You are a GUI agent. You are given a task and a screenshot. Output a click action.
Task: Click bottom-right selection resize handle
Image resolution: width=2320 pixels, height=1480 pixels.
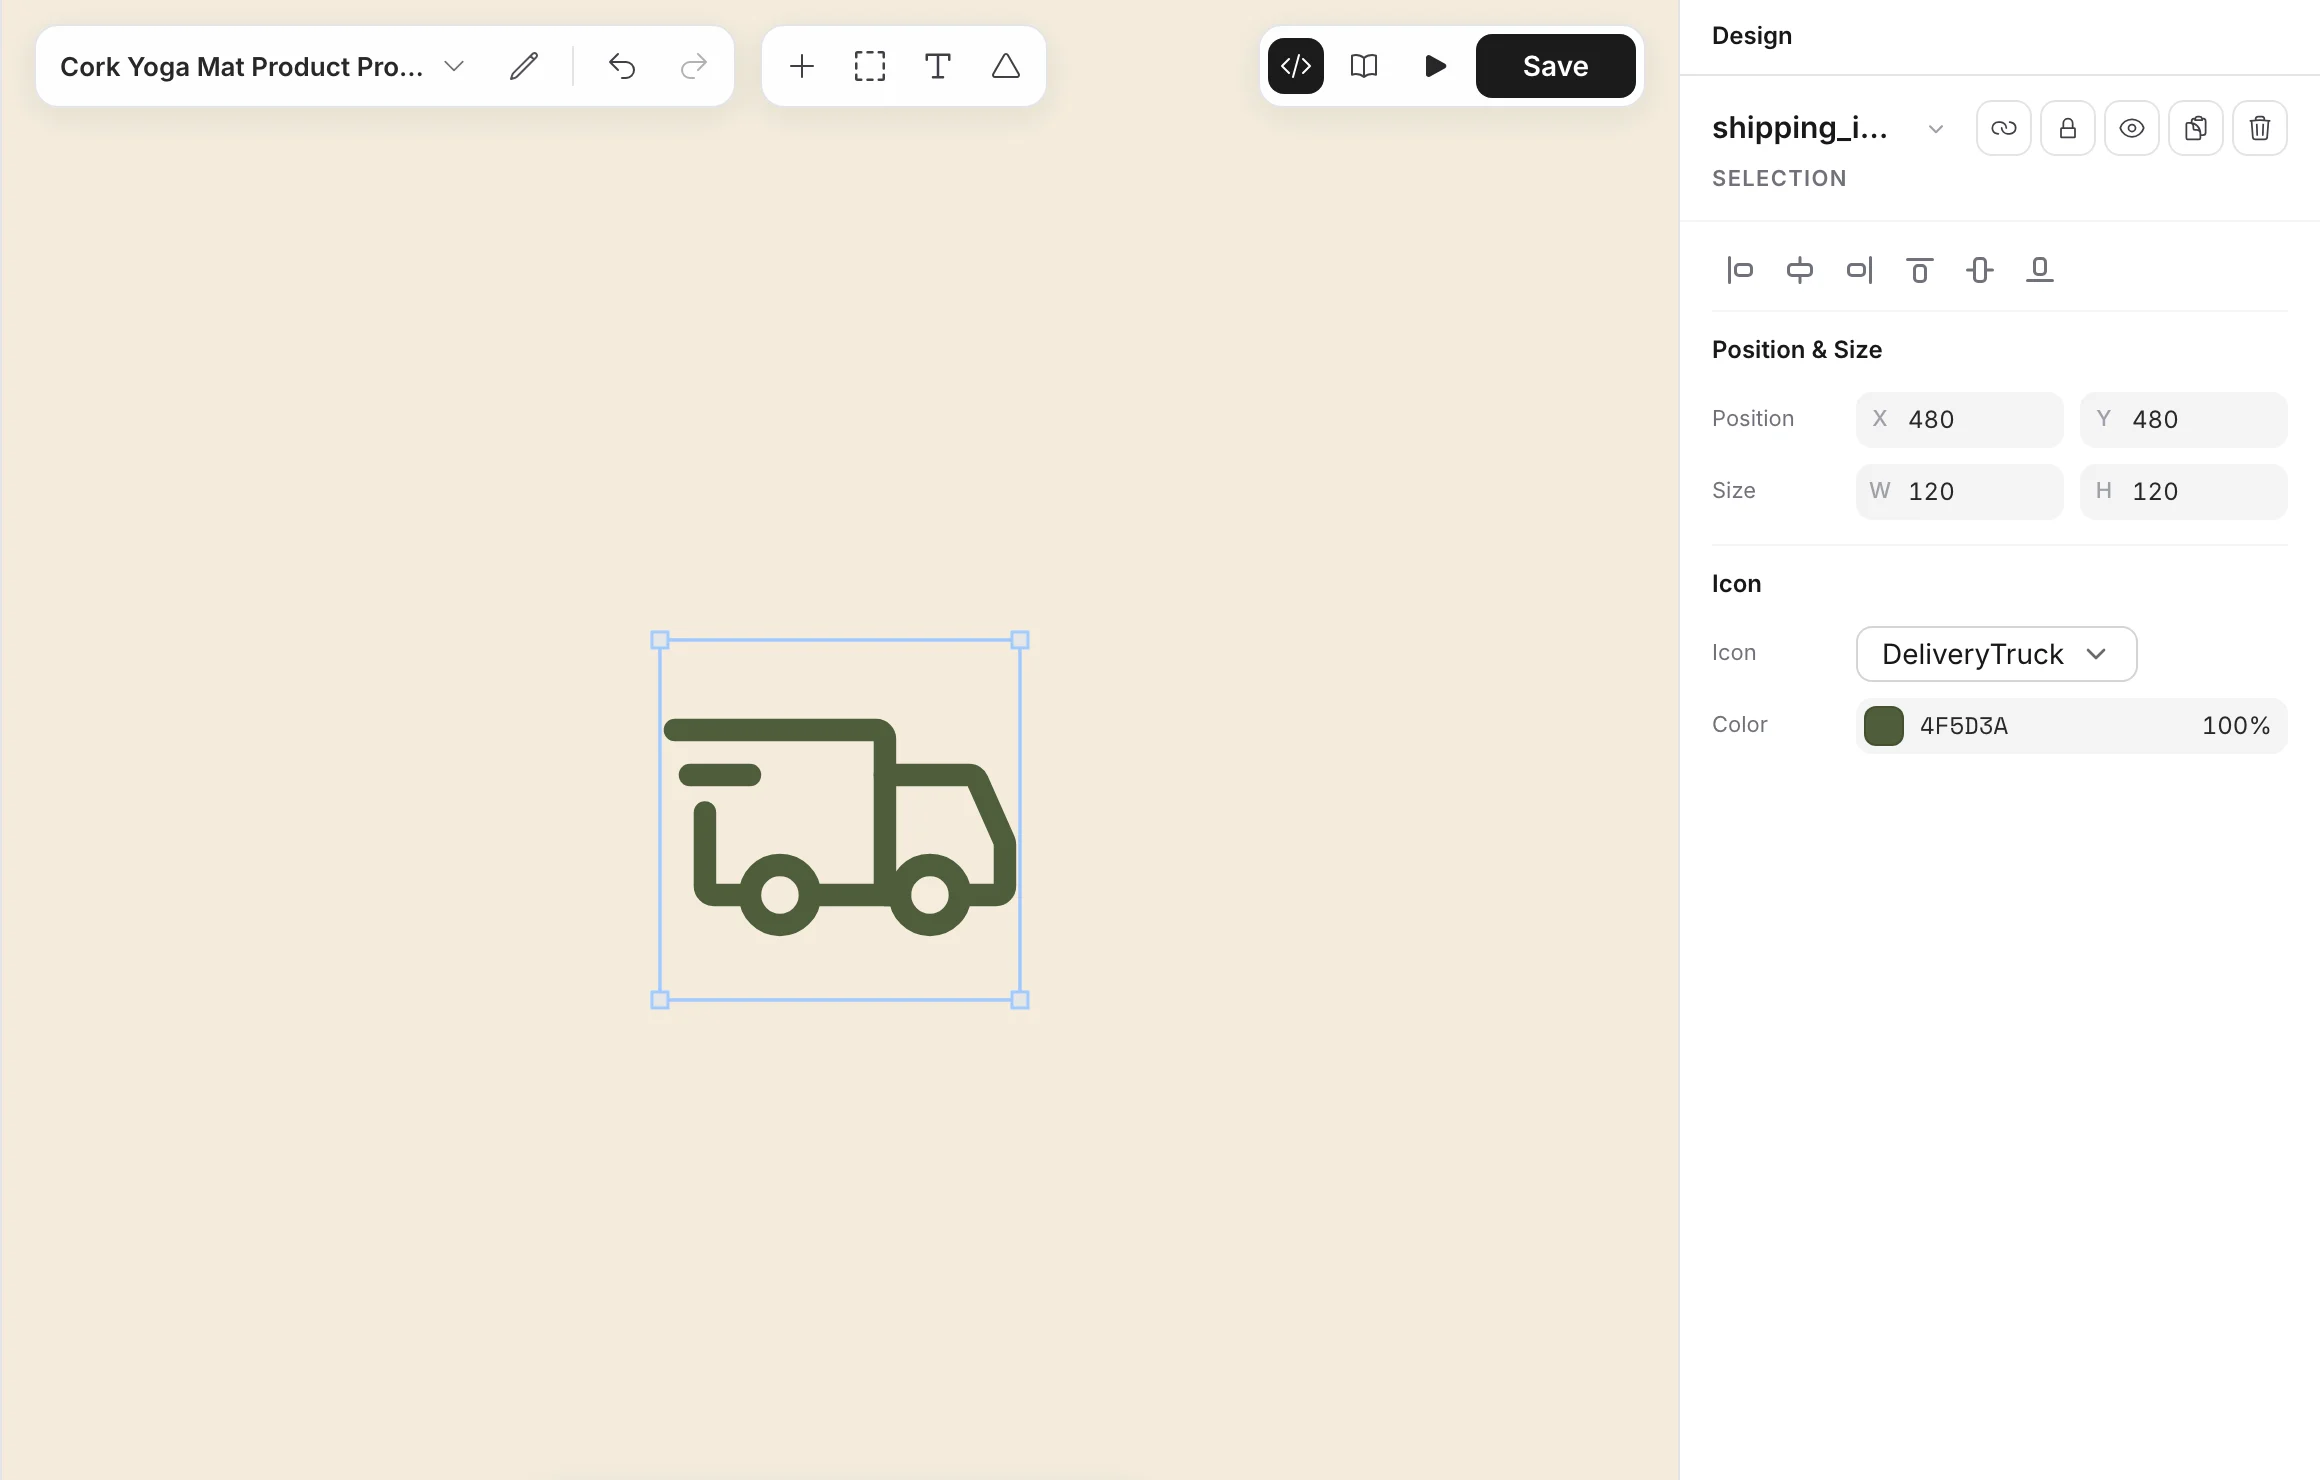pyautogui.click(x=1020, y=1000)
